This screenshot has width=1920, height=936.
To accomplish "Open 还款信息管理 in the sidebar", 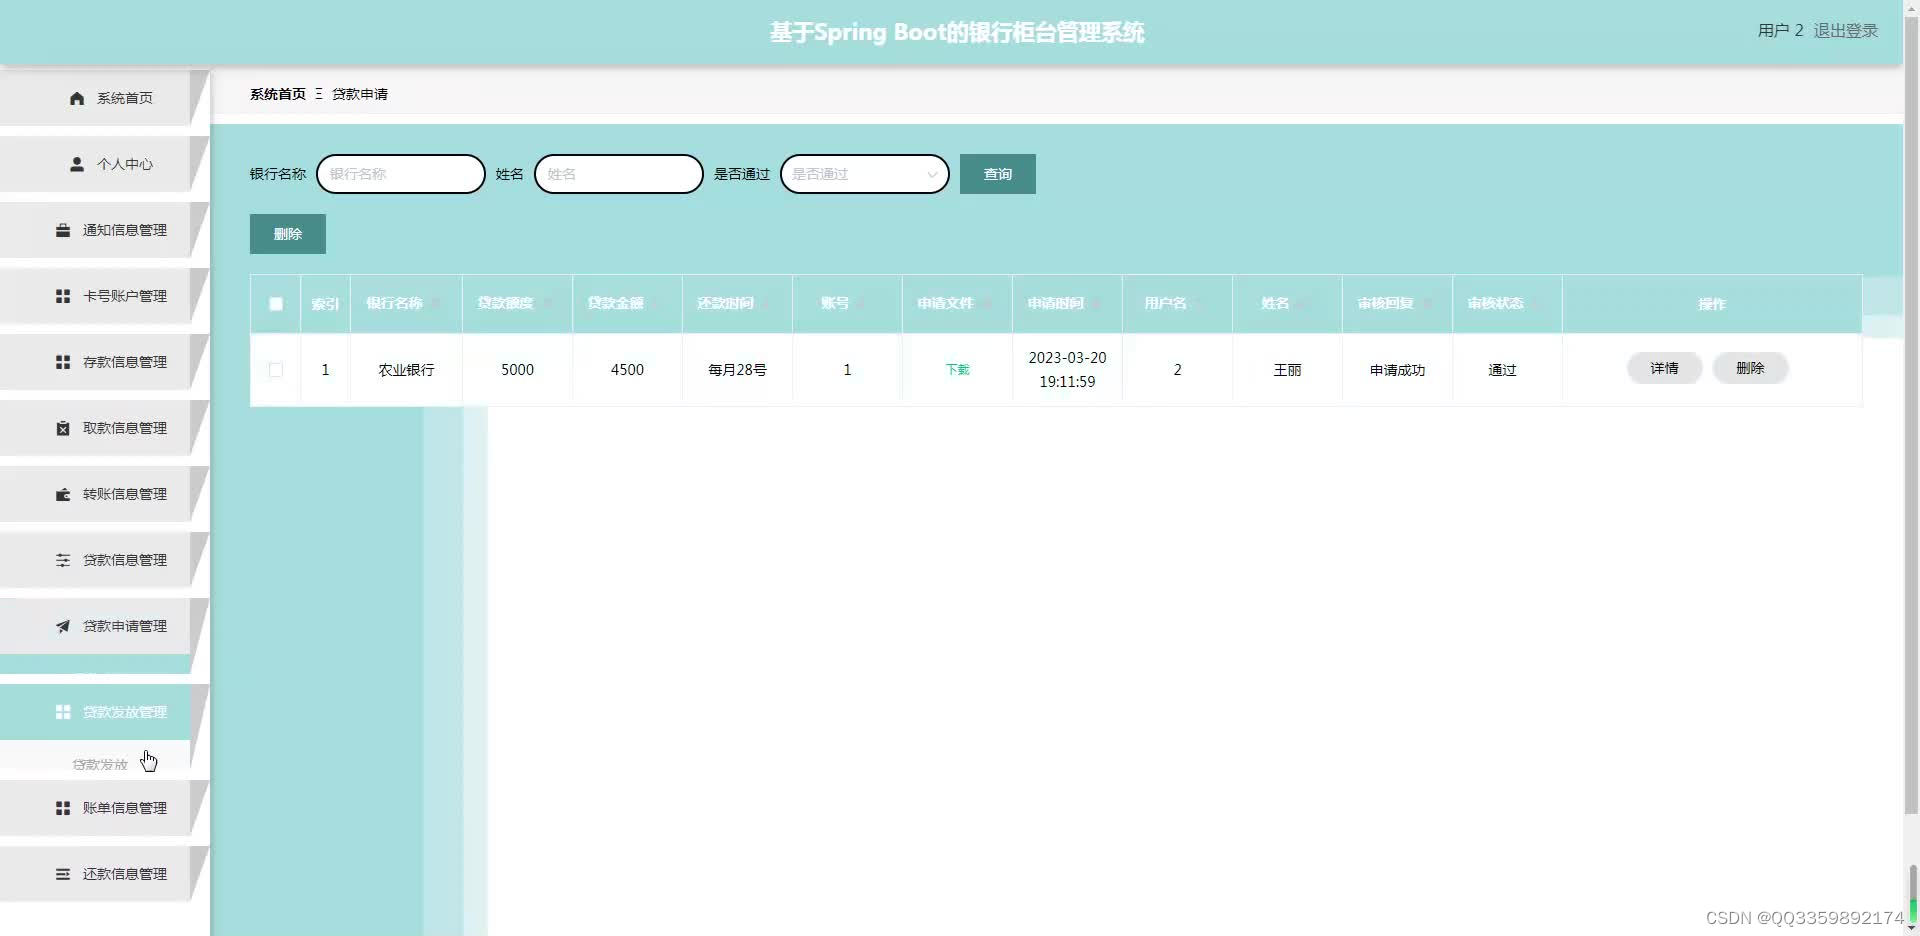I will [x=96, y=874].
